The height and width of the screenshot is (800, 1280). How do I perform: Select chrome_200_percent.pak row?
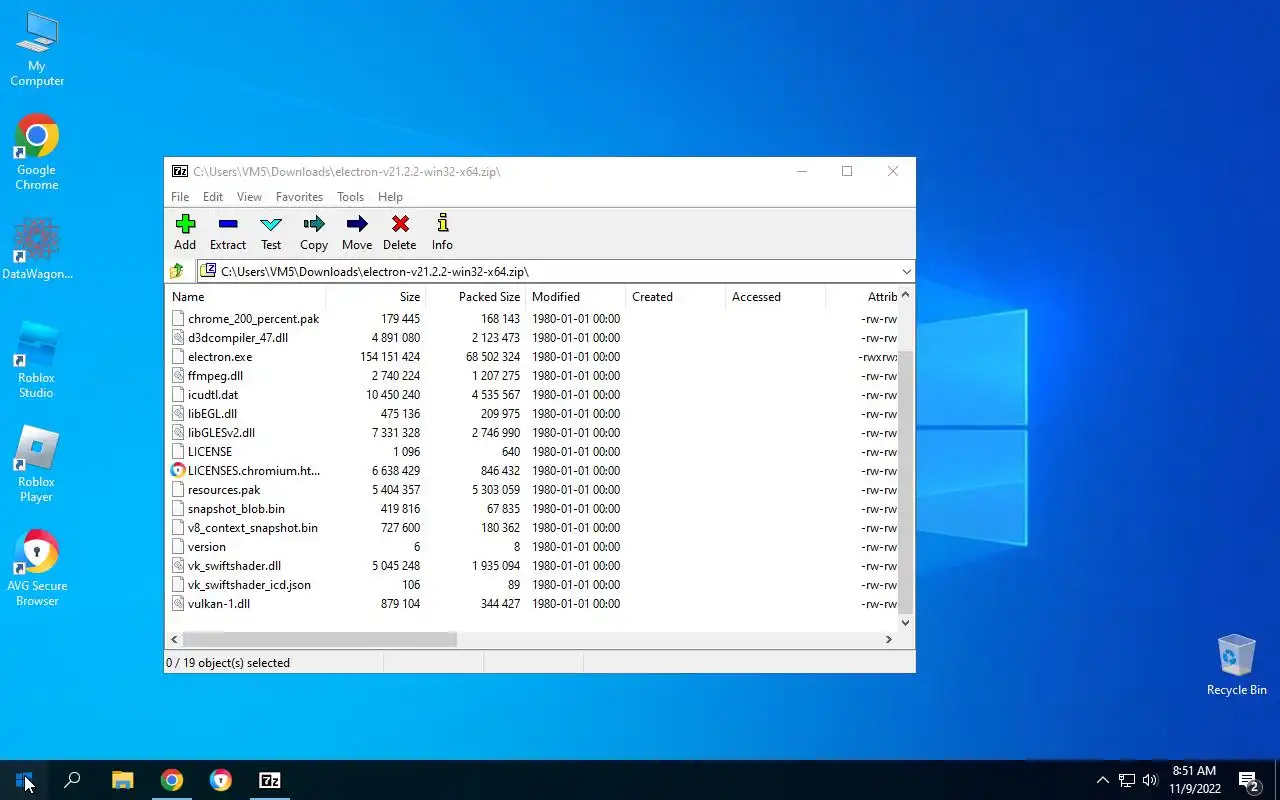coord(532,319)
